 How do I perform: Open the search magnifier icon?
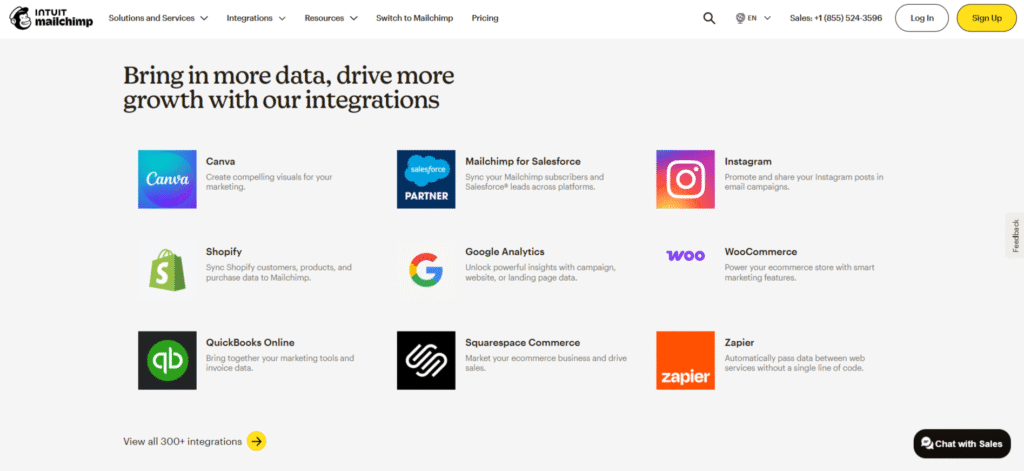(x=709, y=18)
